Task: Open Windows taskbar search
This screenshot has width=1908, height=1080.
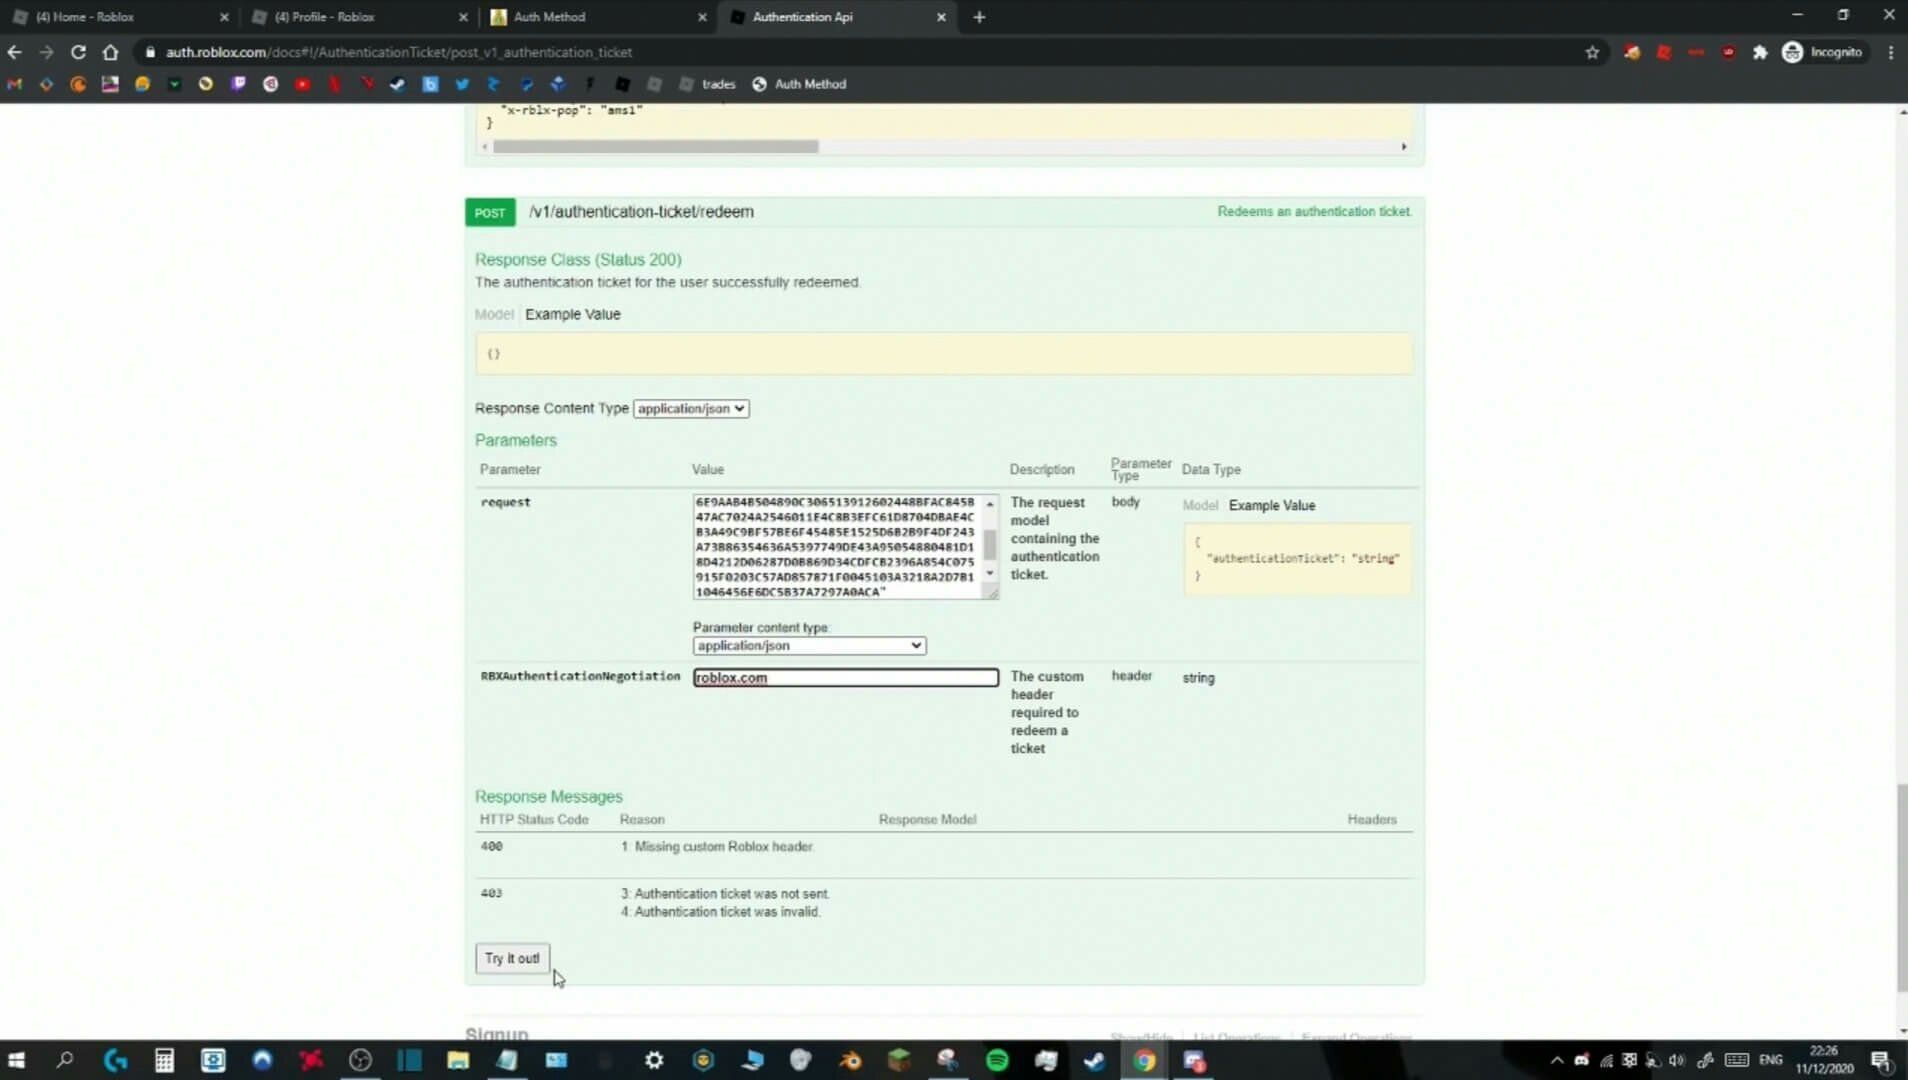Action: pos(65,1060)
